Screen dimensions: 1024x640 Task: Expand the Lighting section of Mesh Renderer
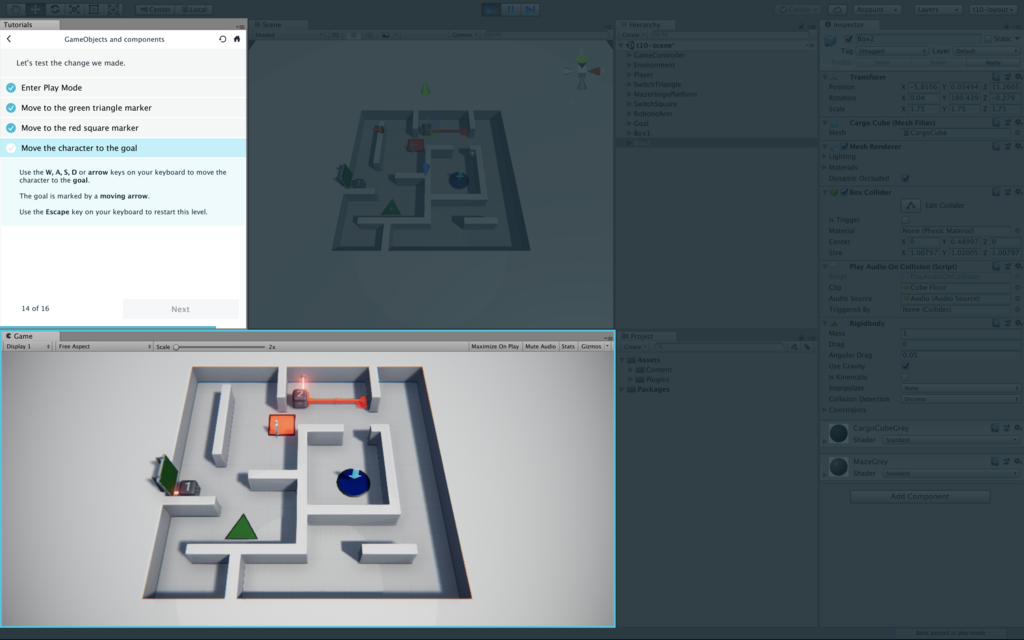point(825,157)
